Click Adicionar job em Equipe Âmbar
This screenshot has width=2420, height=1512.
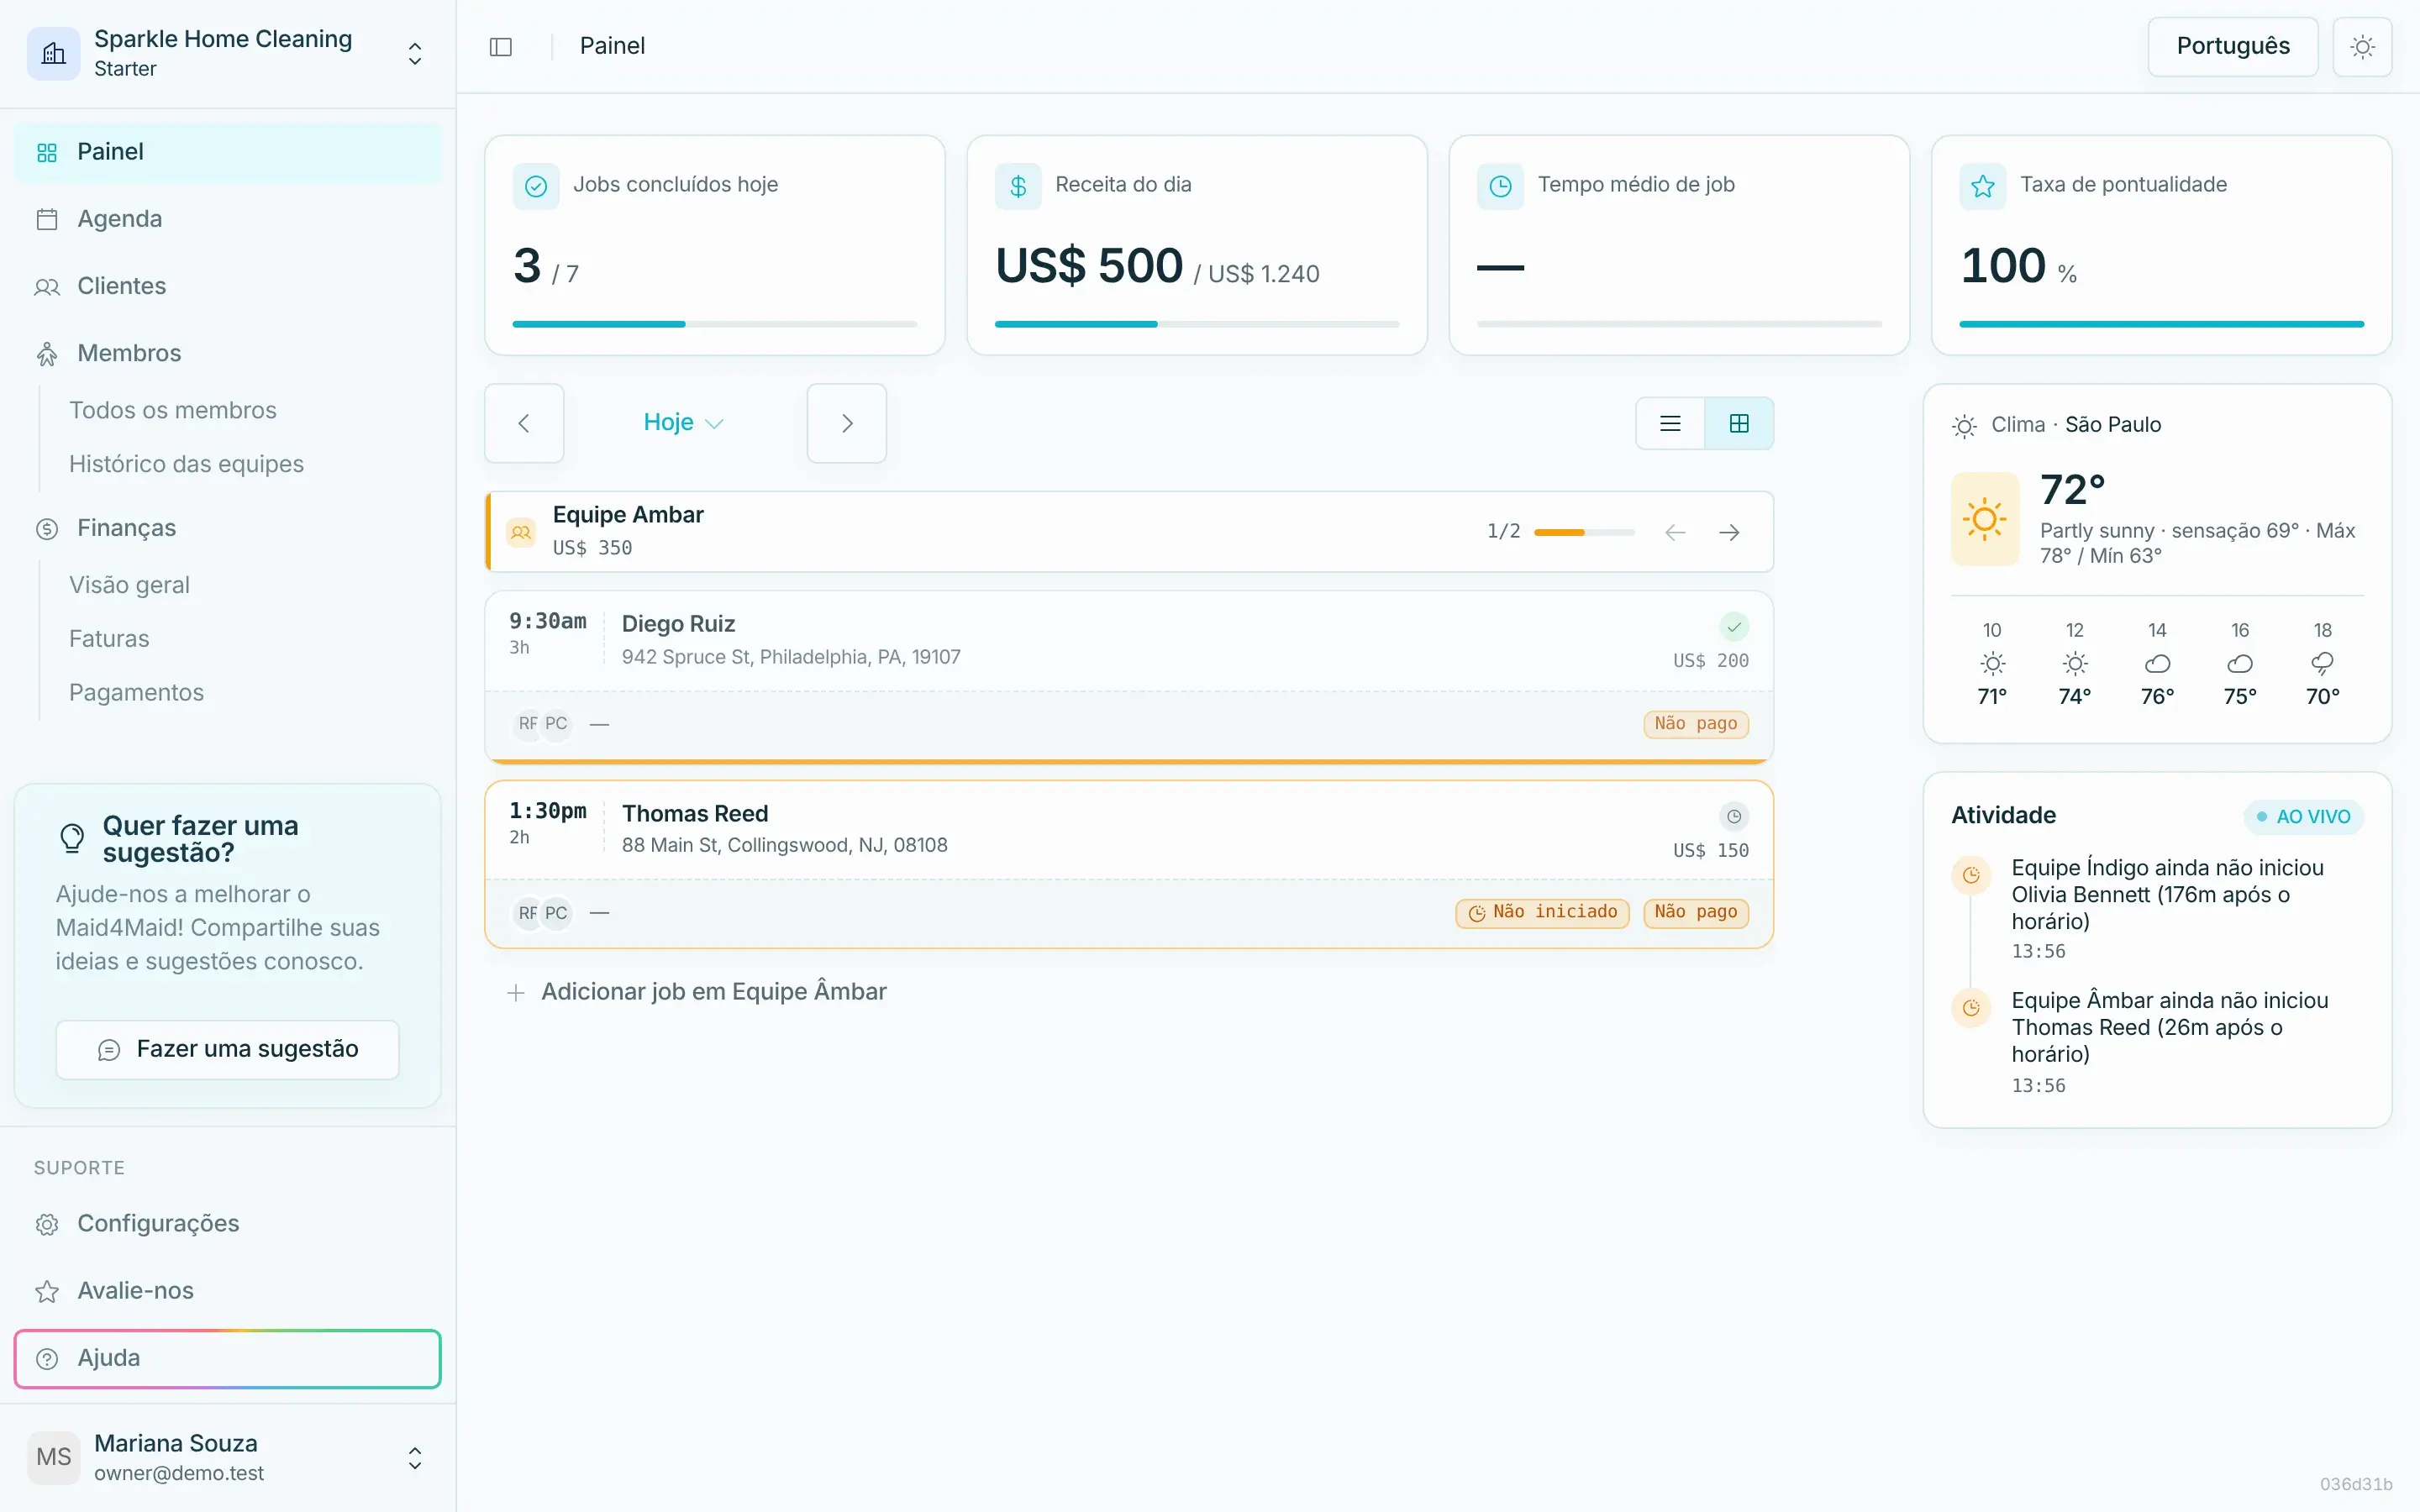(698, 992)
